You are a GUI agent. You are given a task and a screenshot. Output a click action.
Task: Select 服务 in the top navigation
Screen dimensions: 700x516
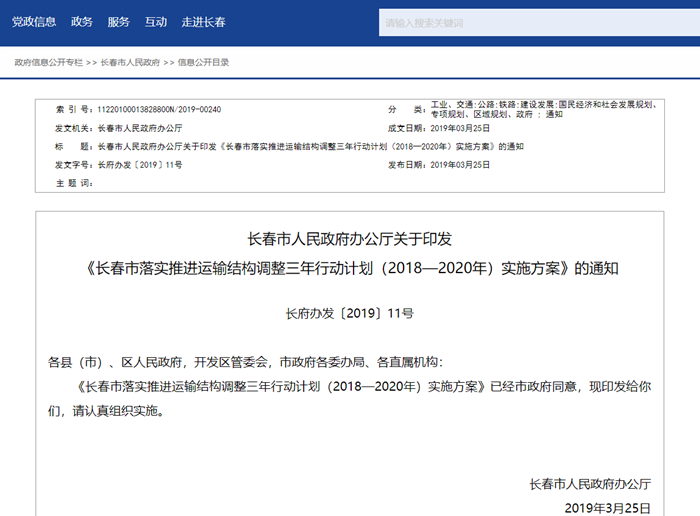(118, 21)
